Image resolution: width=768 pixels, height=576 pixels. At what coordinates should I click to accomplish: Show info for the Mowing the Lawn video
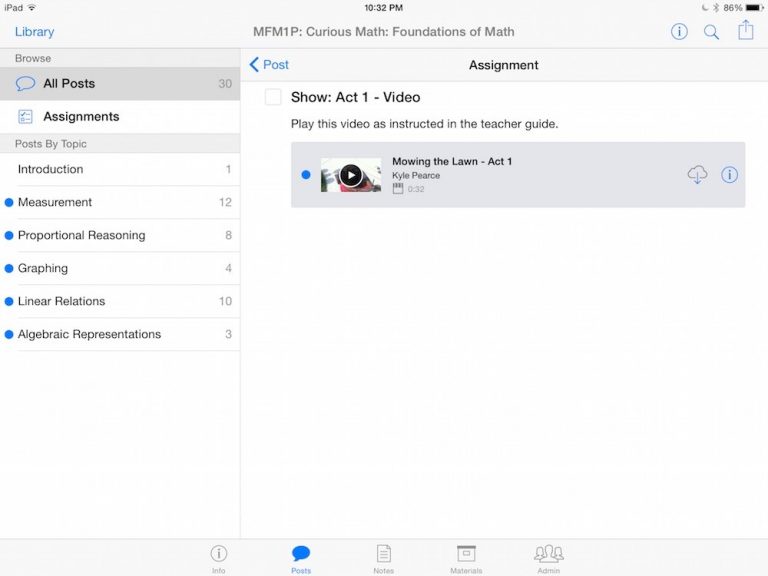point(729,175)
